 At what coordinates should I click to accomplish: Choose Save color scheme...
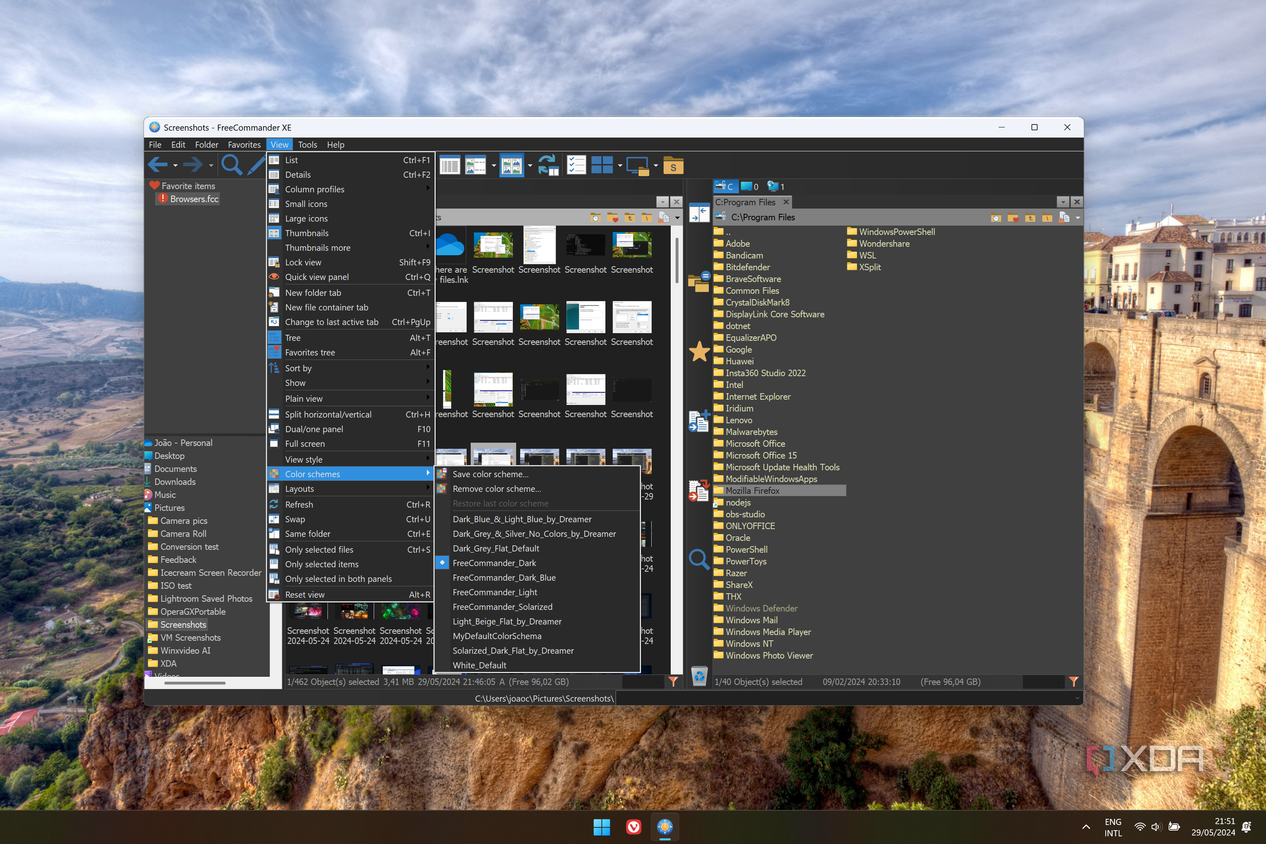pos(537,474)
